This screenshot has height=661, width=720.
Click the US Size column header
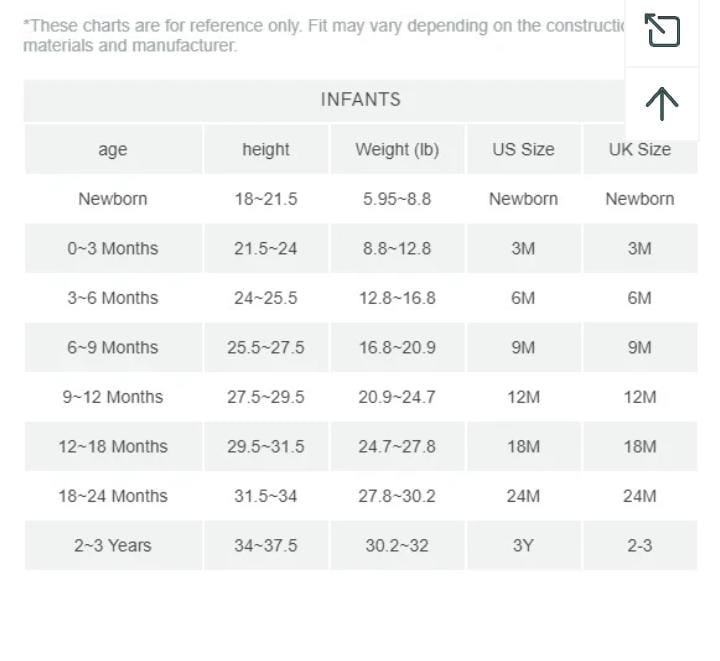coord(523,150)
